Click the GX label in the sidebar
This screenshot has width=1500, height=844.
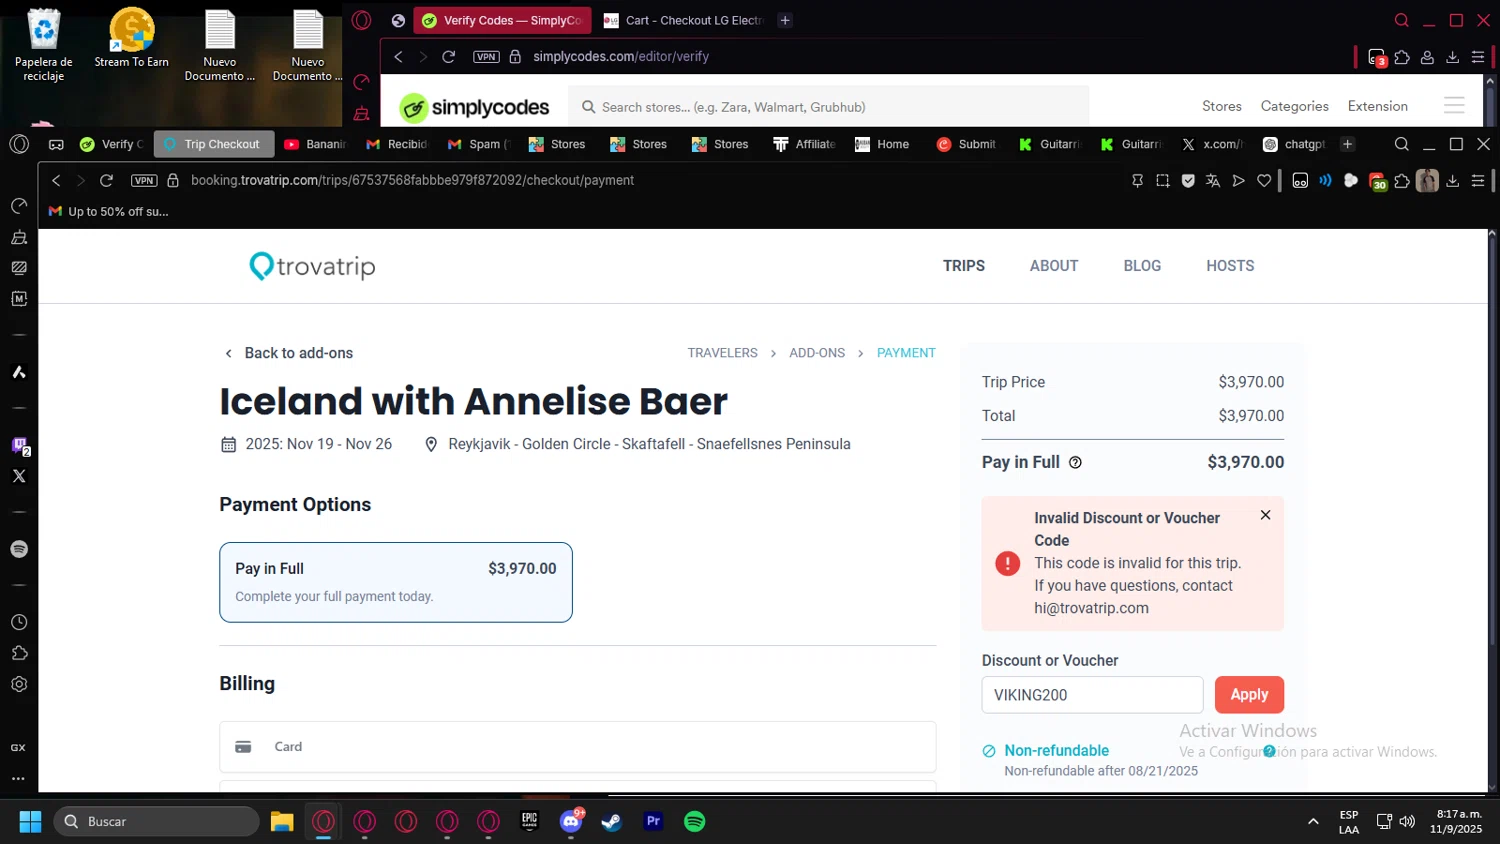(x=18, y=748)
